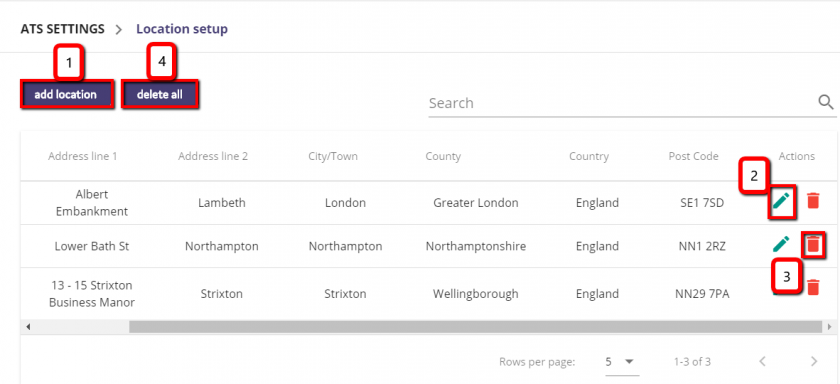Viewport: 840px width, 384px height.
Task: Click the search magnifier icon
Action: (826, 102)
